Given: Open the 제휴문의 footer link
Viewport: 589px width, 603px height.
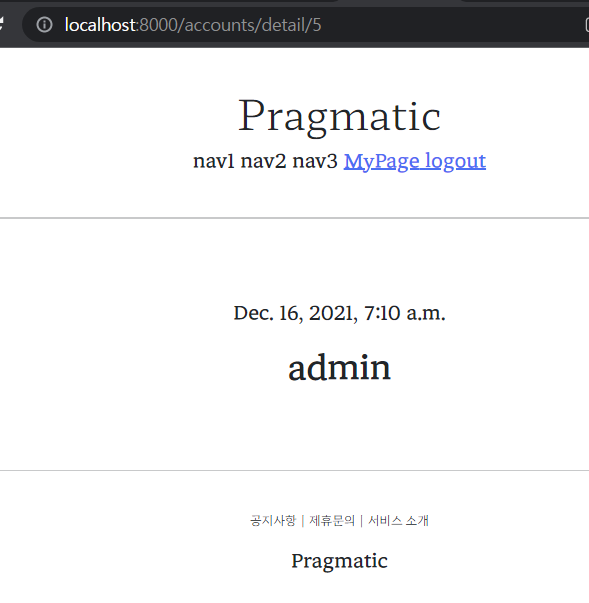Looking at the screenshot, I should (x=332, y=521).
